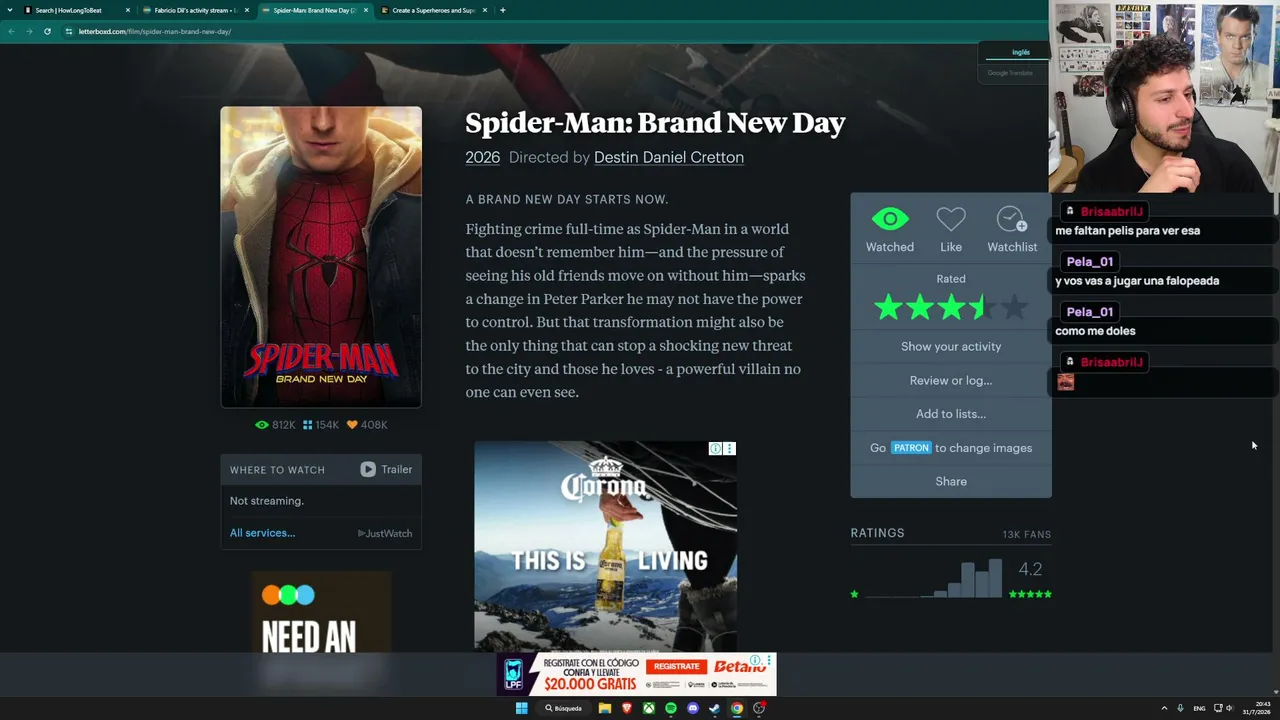Click the REGISTRATE button in Betano banner
Image resolution: width=1280 pixels, height=720 pixels.
(x=677, y=666)
